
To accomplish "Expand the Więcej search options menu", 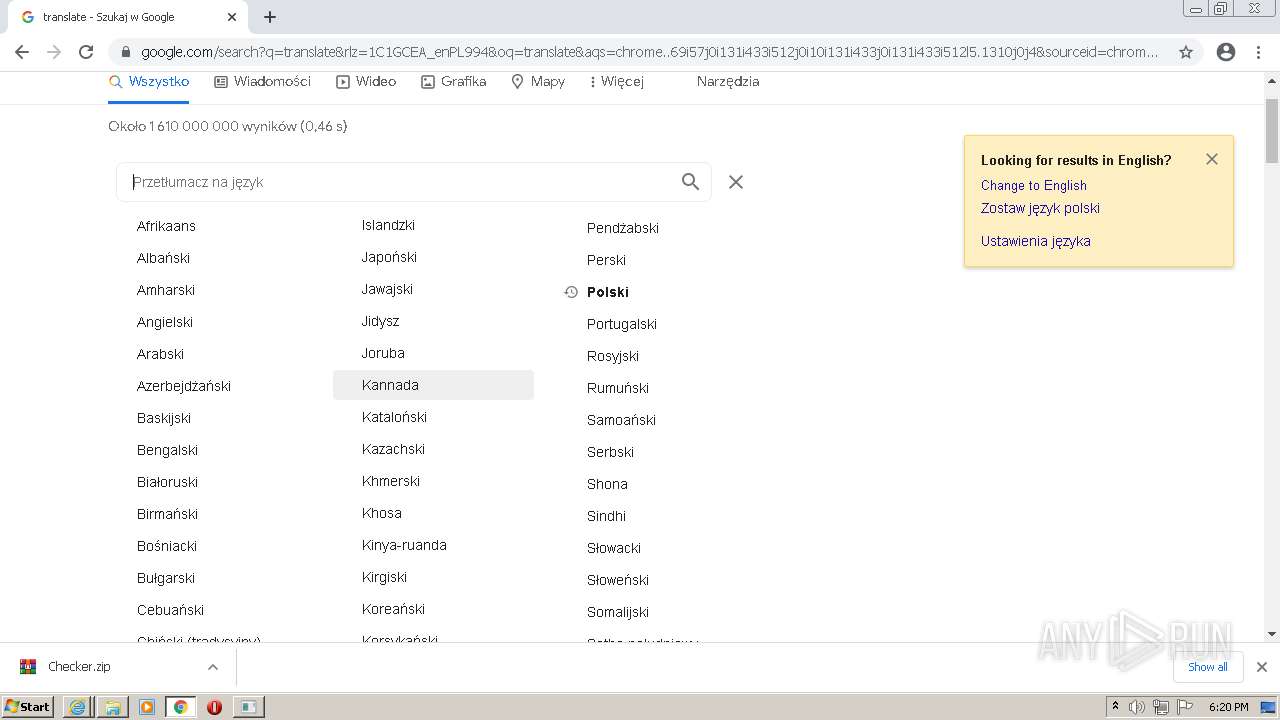I will (x=616, y=82).
